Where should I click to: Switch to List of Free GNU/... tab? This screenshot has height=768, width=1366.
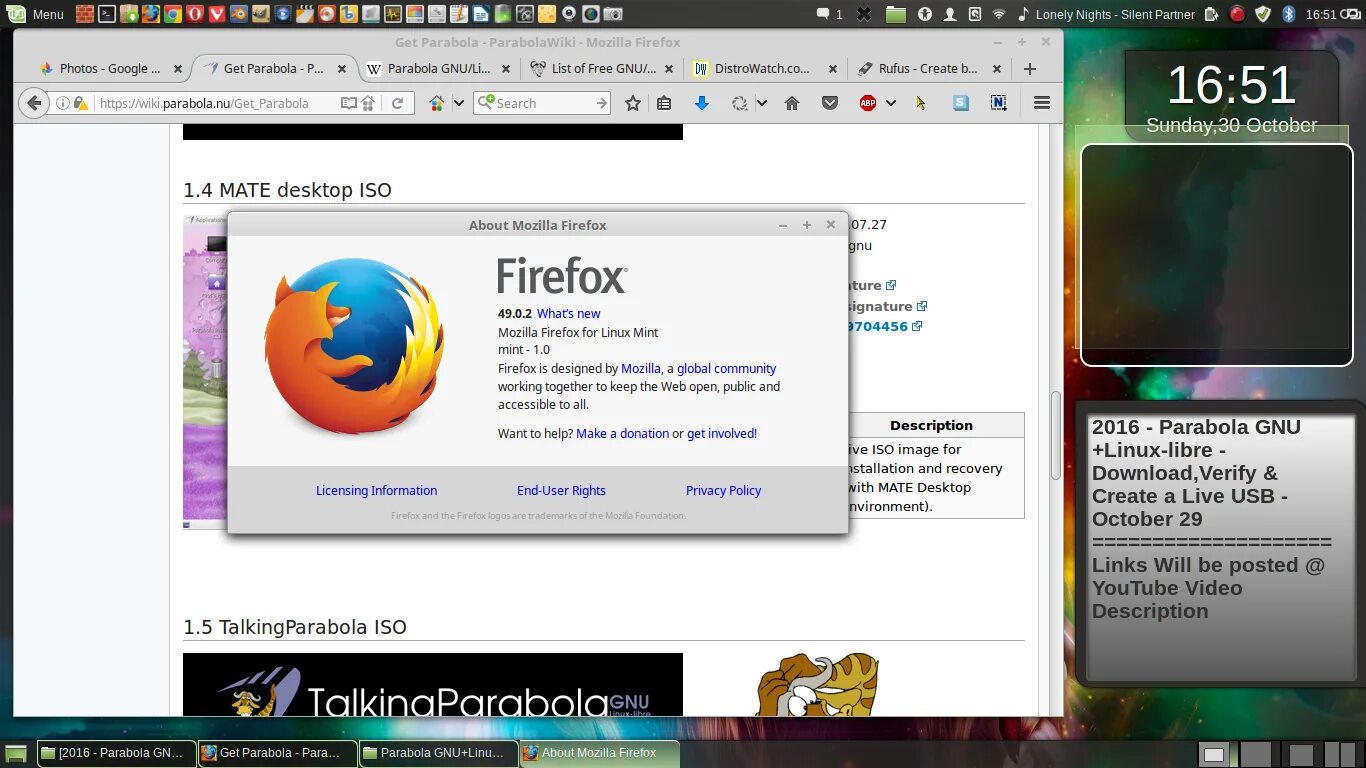pos(604,69)
